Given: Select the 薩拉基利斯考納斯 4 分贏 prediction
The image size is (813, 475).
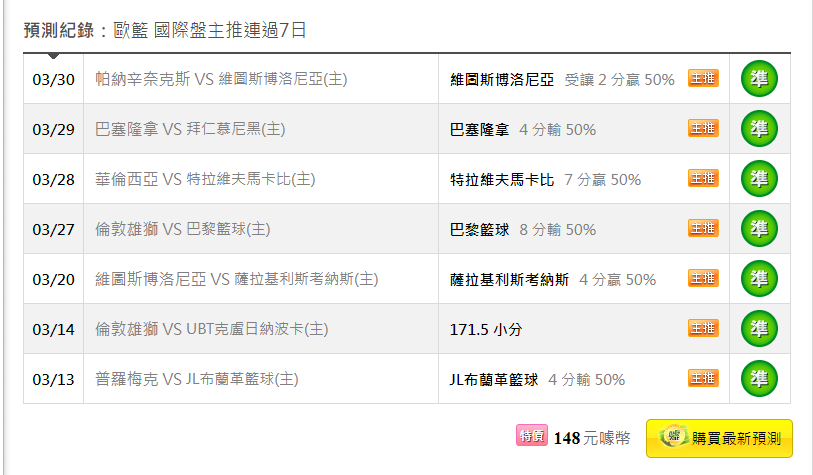Looking at the screenshot, I should (553, 280).
